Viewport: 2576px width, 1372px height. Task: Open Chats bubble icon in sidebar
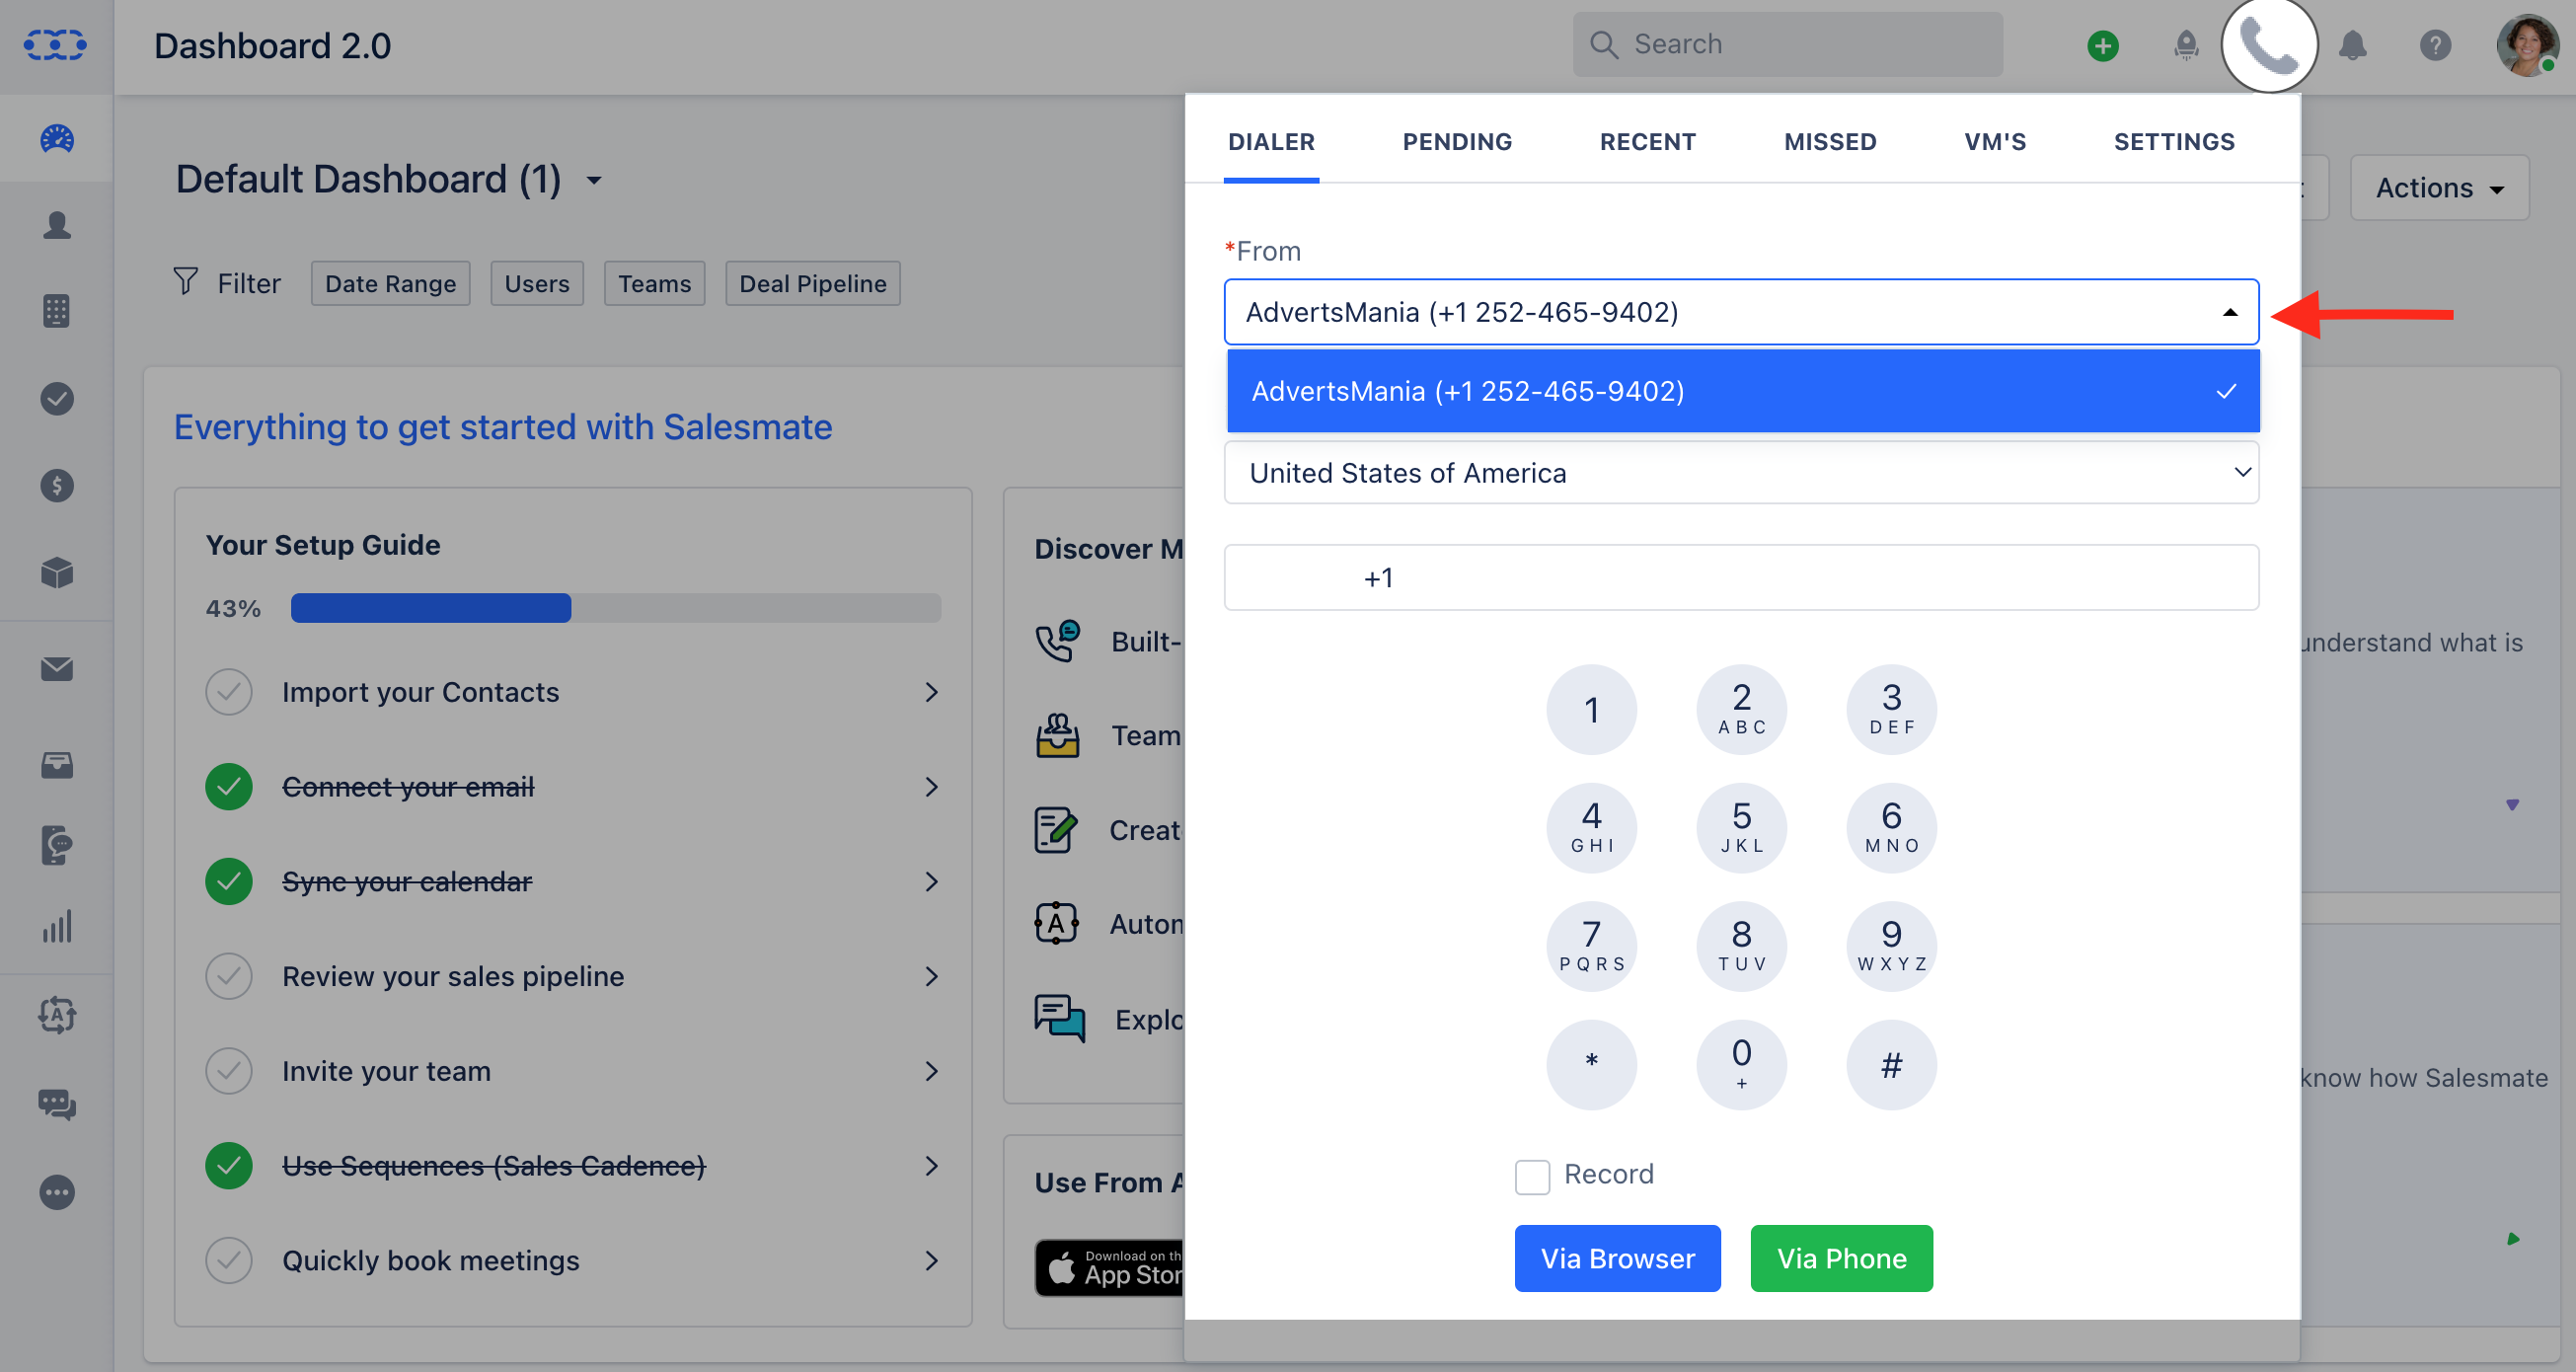(57, 1103)
